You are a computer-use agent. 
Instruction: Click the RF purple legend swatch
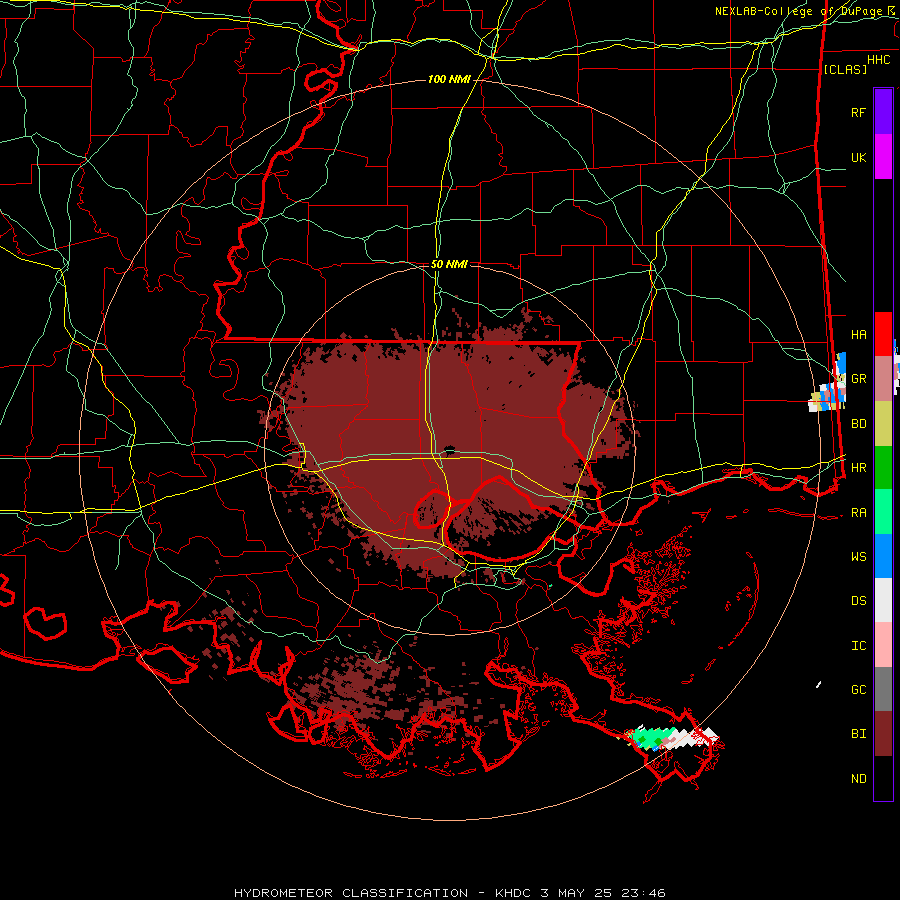(x=883, y=112)
